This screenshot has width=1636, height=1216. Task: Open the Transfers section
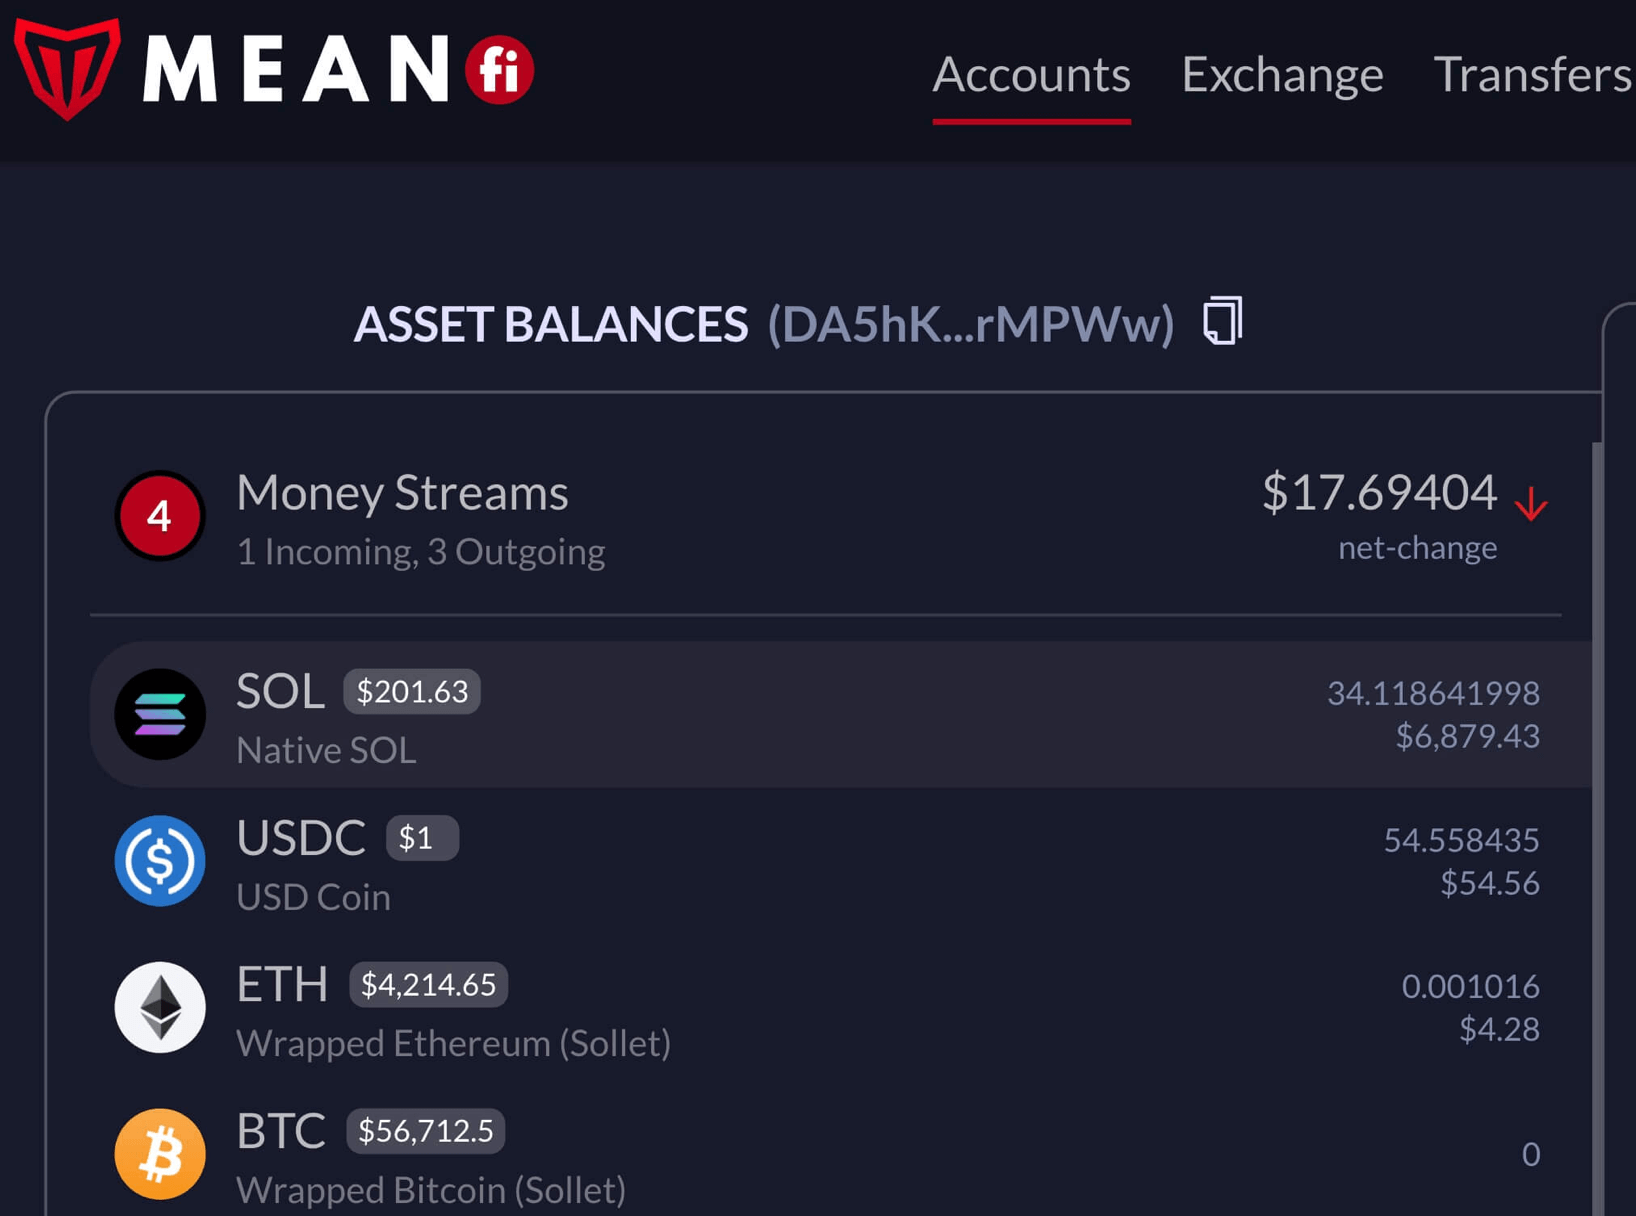[x=1532, y=74]
